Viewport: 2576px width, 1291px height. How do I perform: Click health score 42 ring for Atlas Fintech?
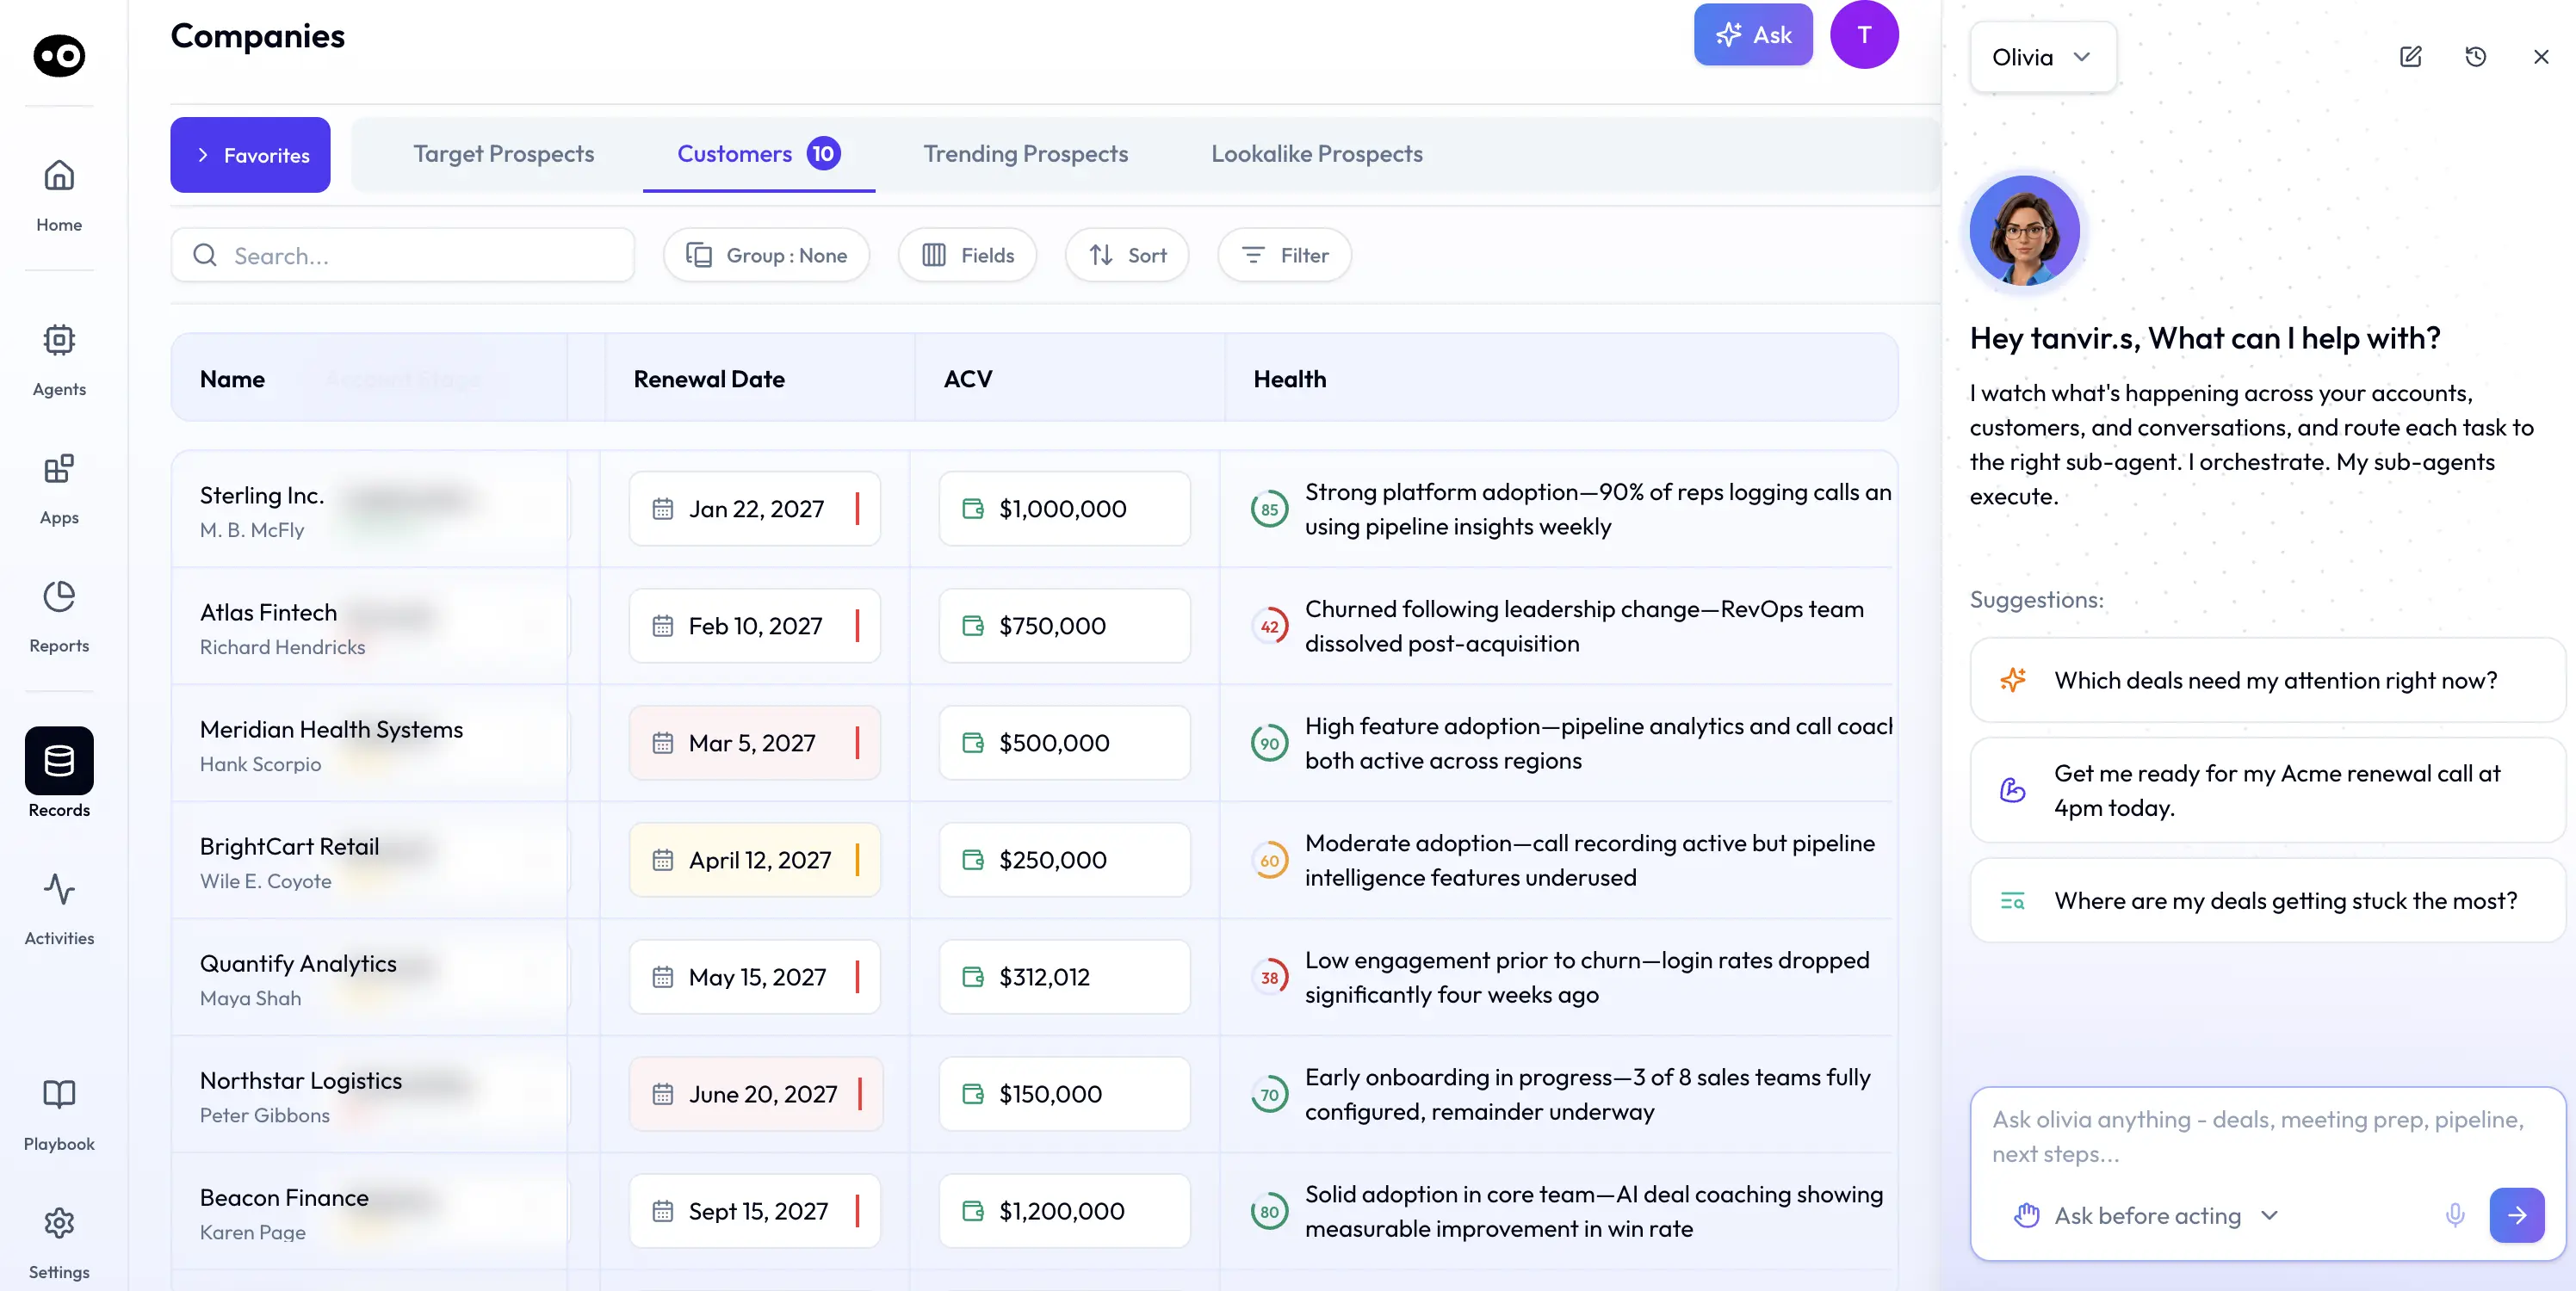pos(1270,627)
